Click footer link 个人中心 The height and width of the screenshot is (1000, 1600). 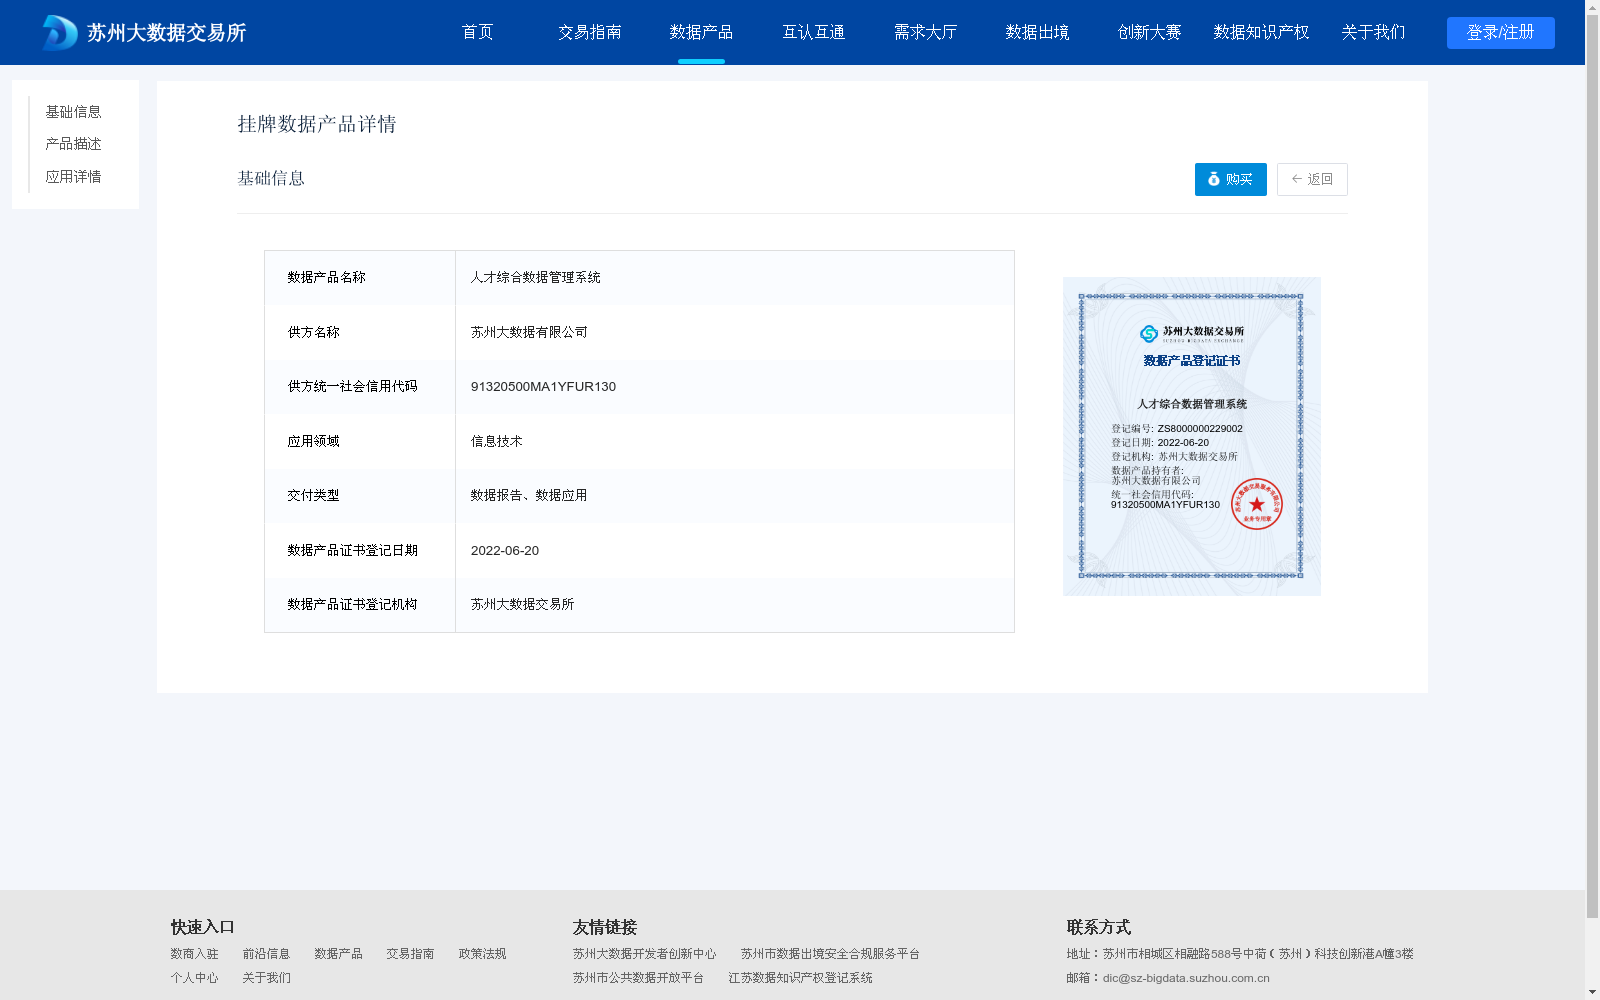tap(194, 978)
